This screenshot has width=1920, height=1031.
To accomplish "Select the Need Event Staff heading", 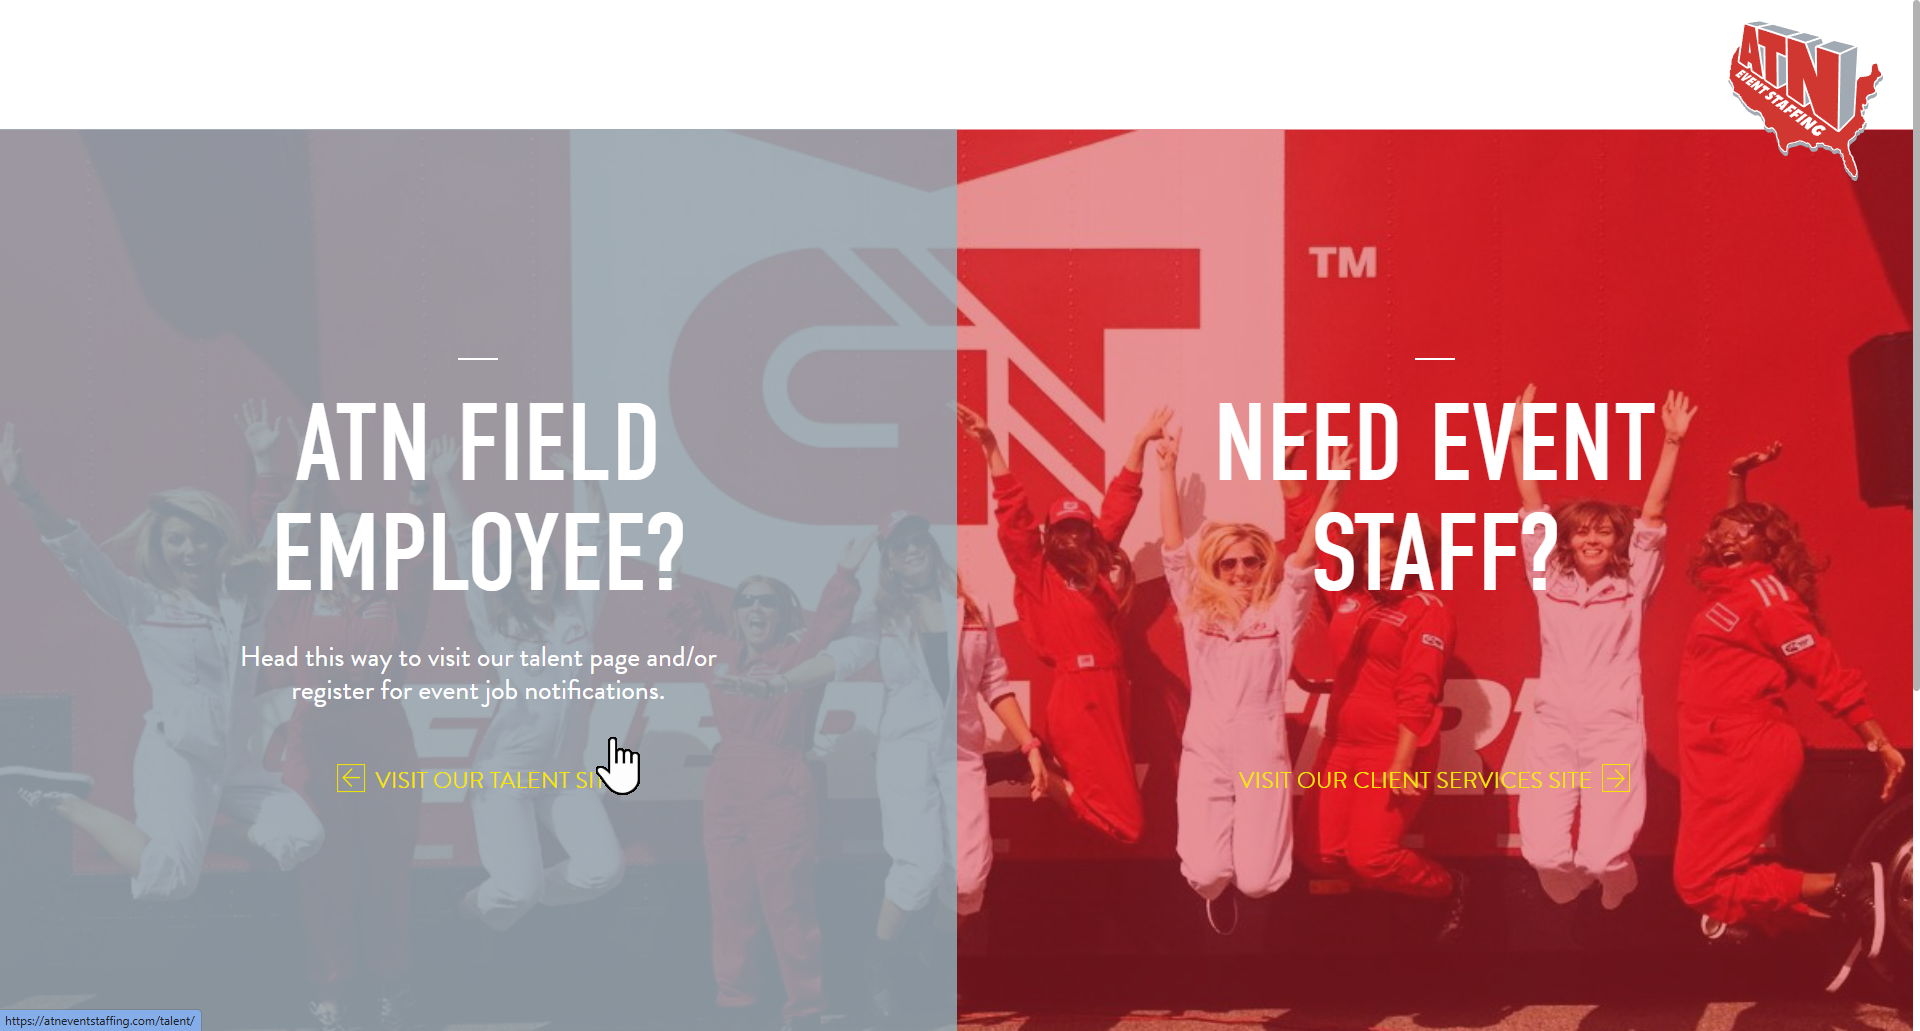I will (x=1435, y=496).
